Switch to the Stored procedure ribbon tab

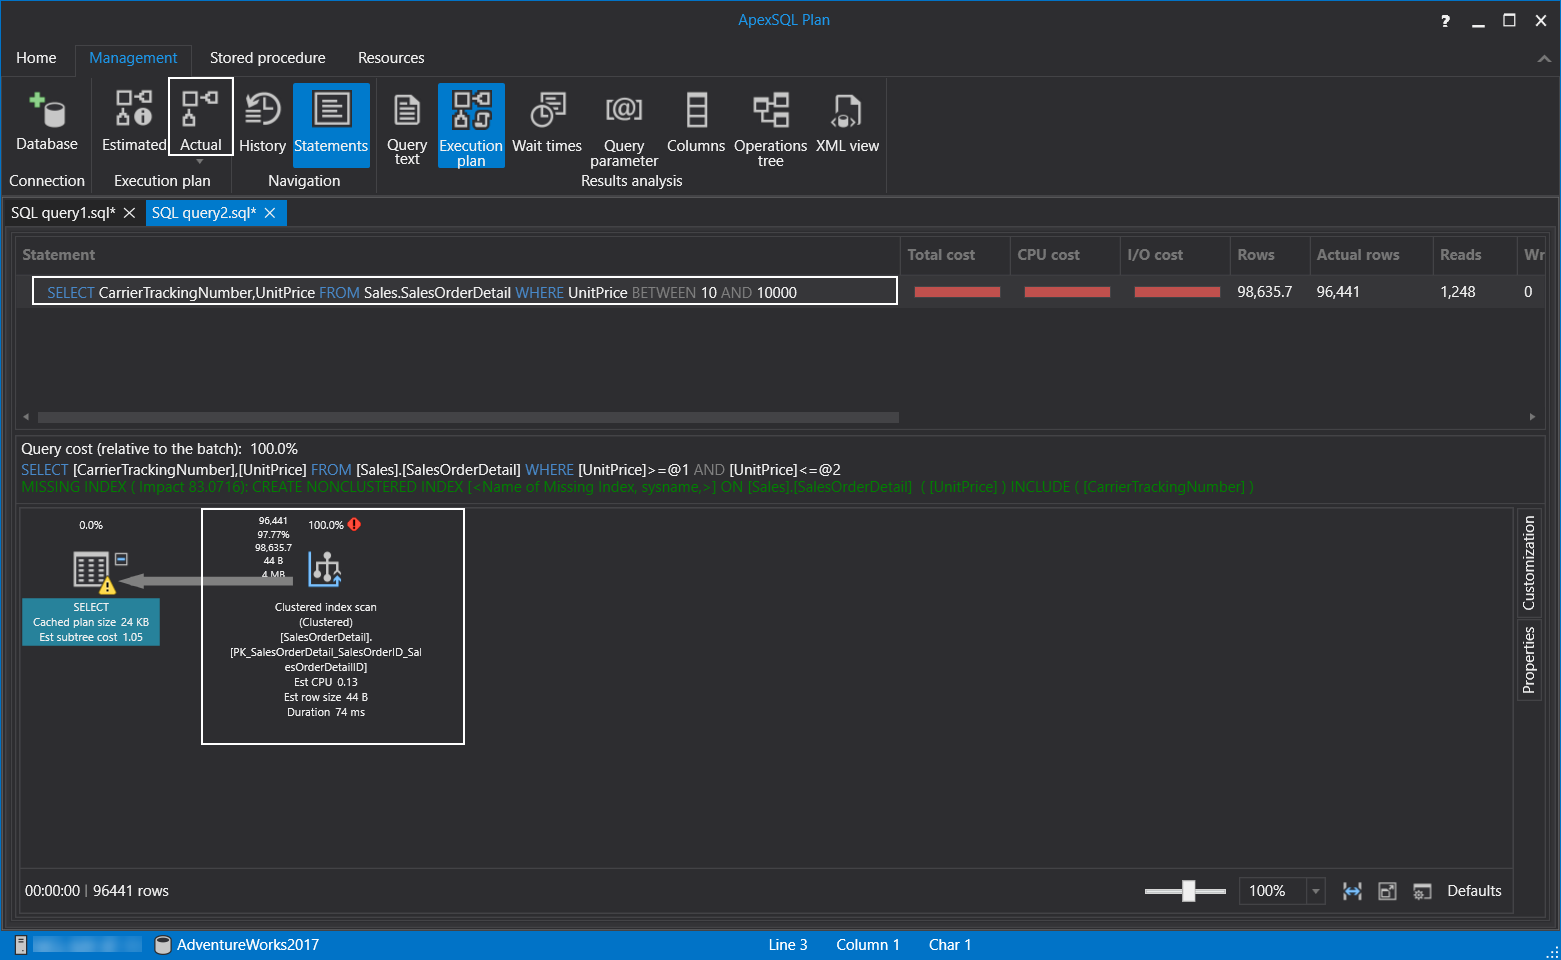point(267,58)
